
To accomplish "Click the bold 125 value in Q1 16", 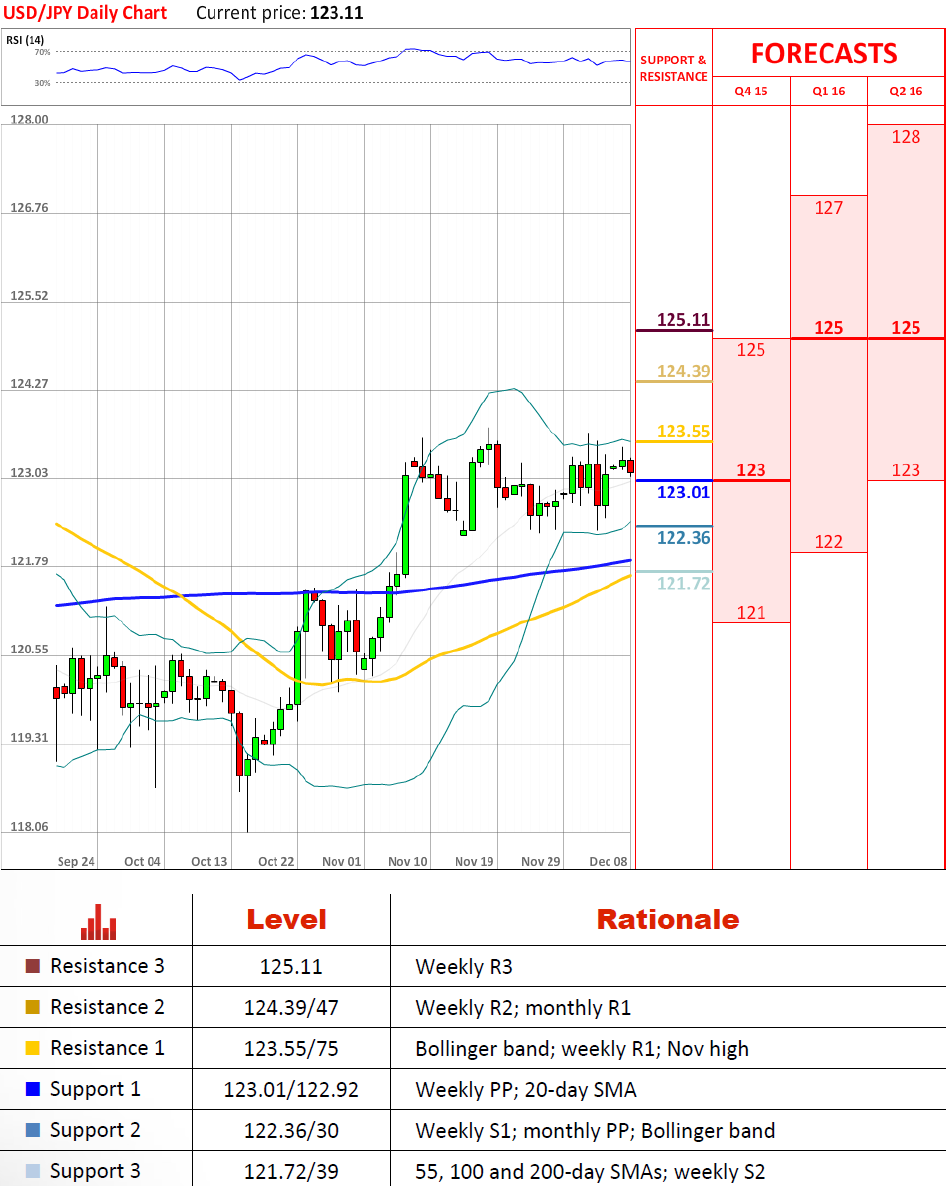I will [828, 328].
